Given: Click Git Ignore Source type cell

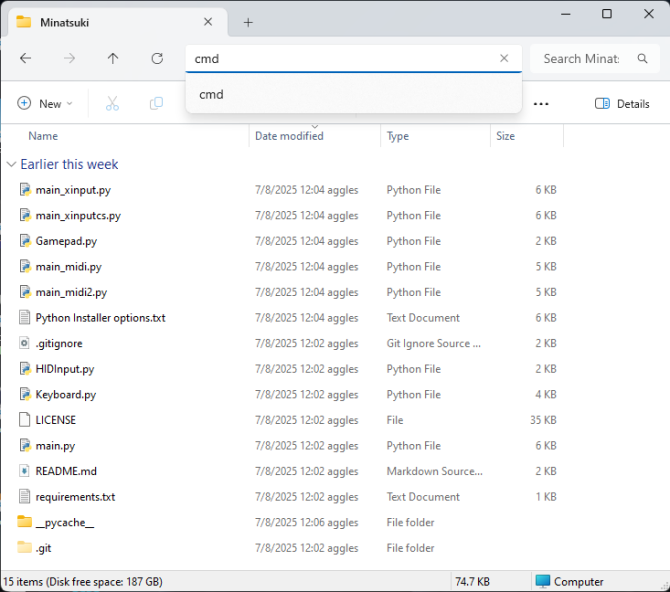Looking at the screenshot, I should point(434,343).
